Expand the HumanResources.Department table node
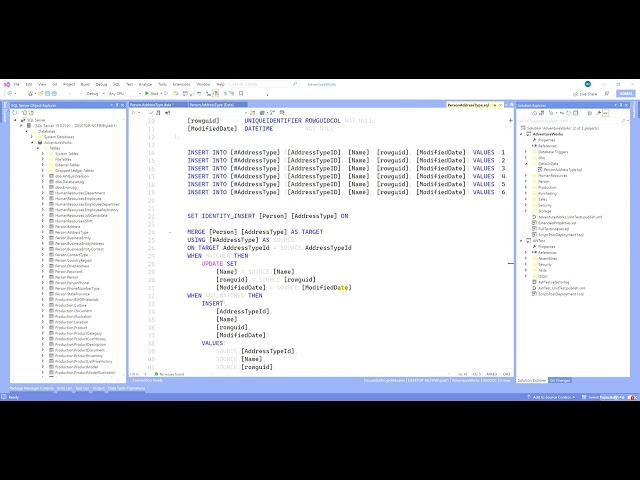The height and width of the screenshot is (480, 640). tap(43, 193)
